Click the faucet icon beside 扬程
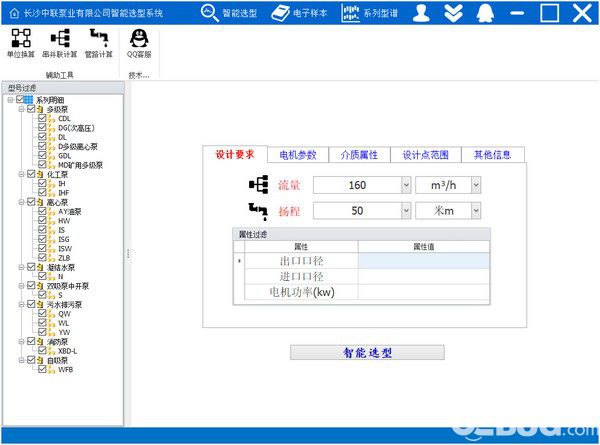The height and width of the screenshot is (445, 600). click(258, 211)
